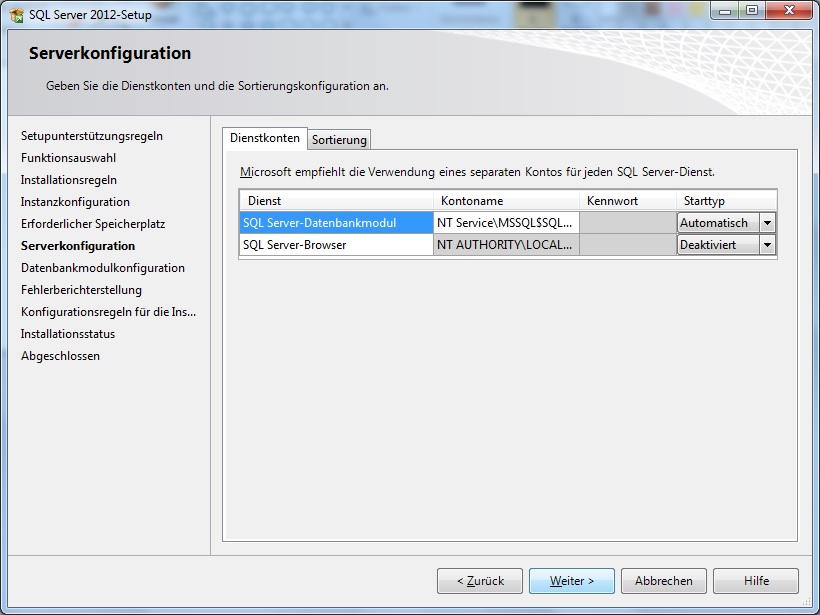Click Konfigurationsregeln für die Ins... step
The image size is (820, 615).
[108, 312]
